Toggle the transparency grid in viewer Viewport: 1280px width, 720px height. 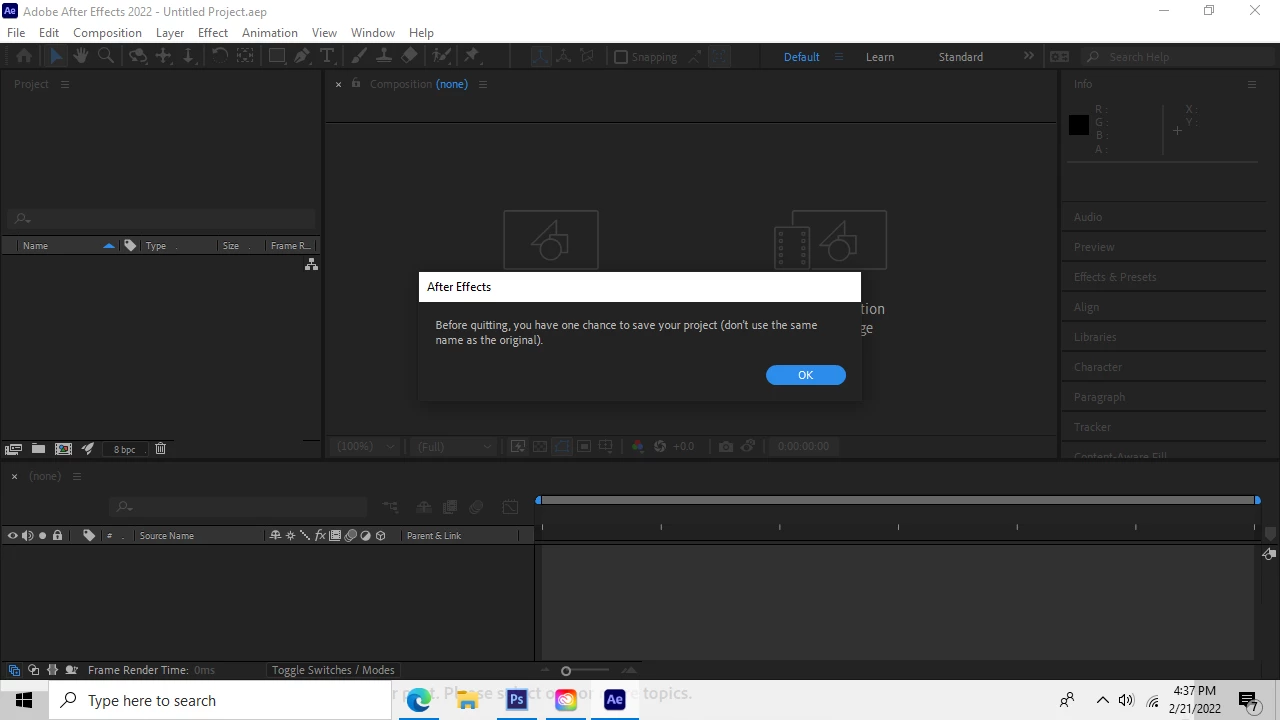click(x=540, y=446)
